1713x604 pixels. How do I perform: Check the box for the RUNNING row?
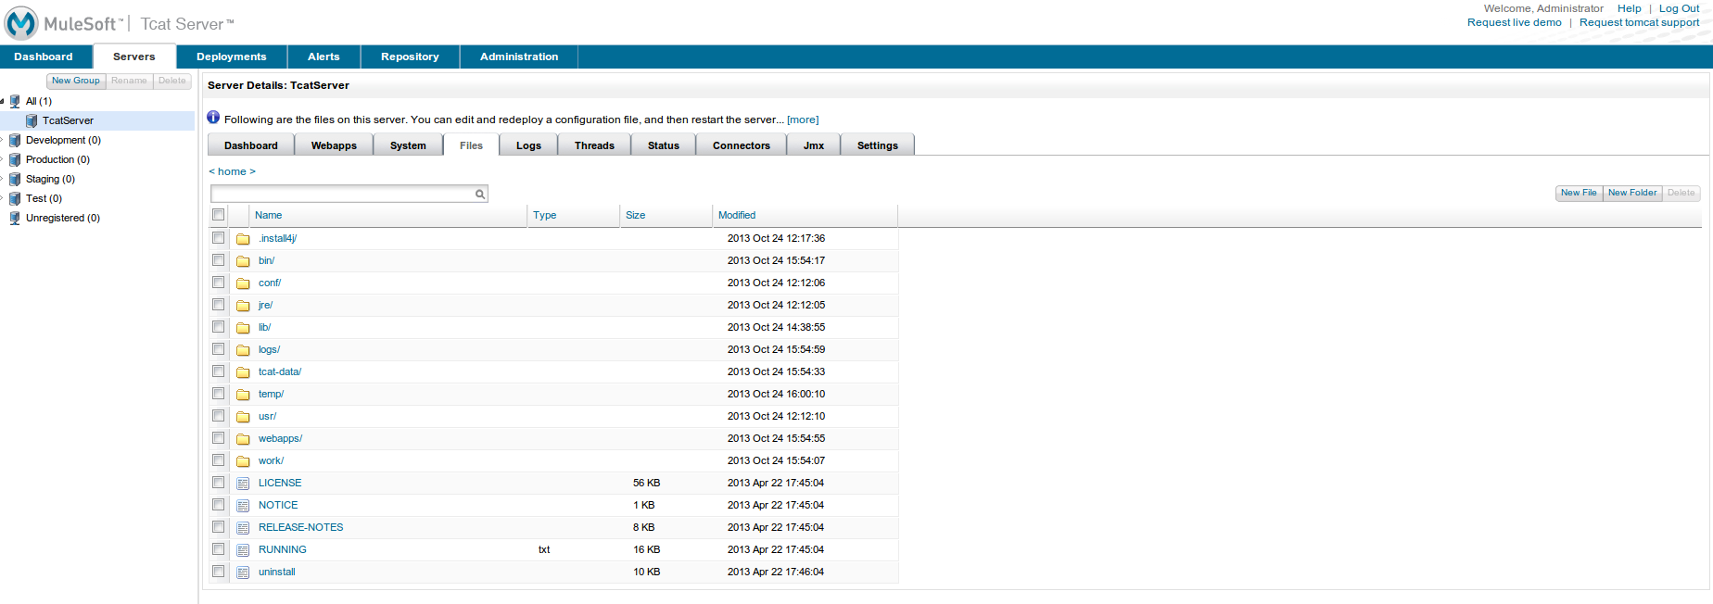coord(218,549)
